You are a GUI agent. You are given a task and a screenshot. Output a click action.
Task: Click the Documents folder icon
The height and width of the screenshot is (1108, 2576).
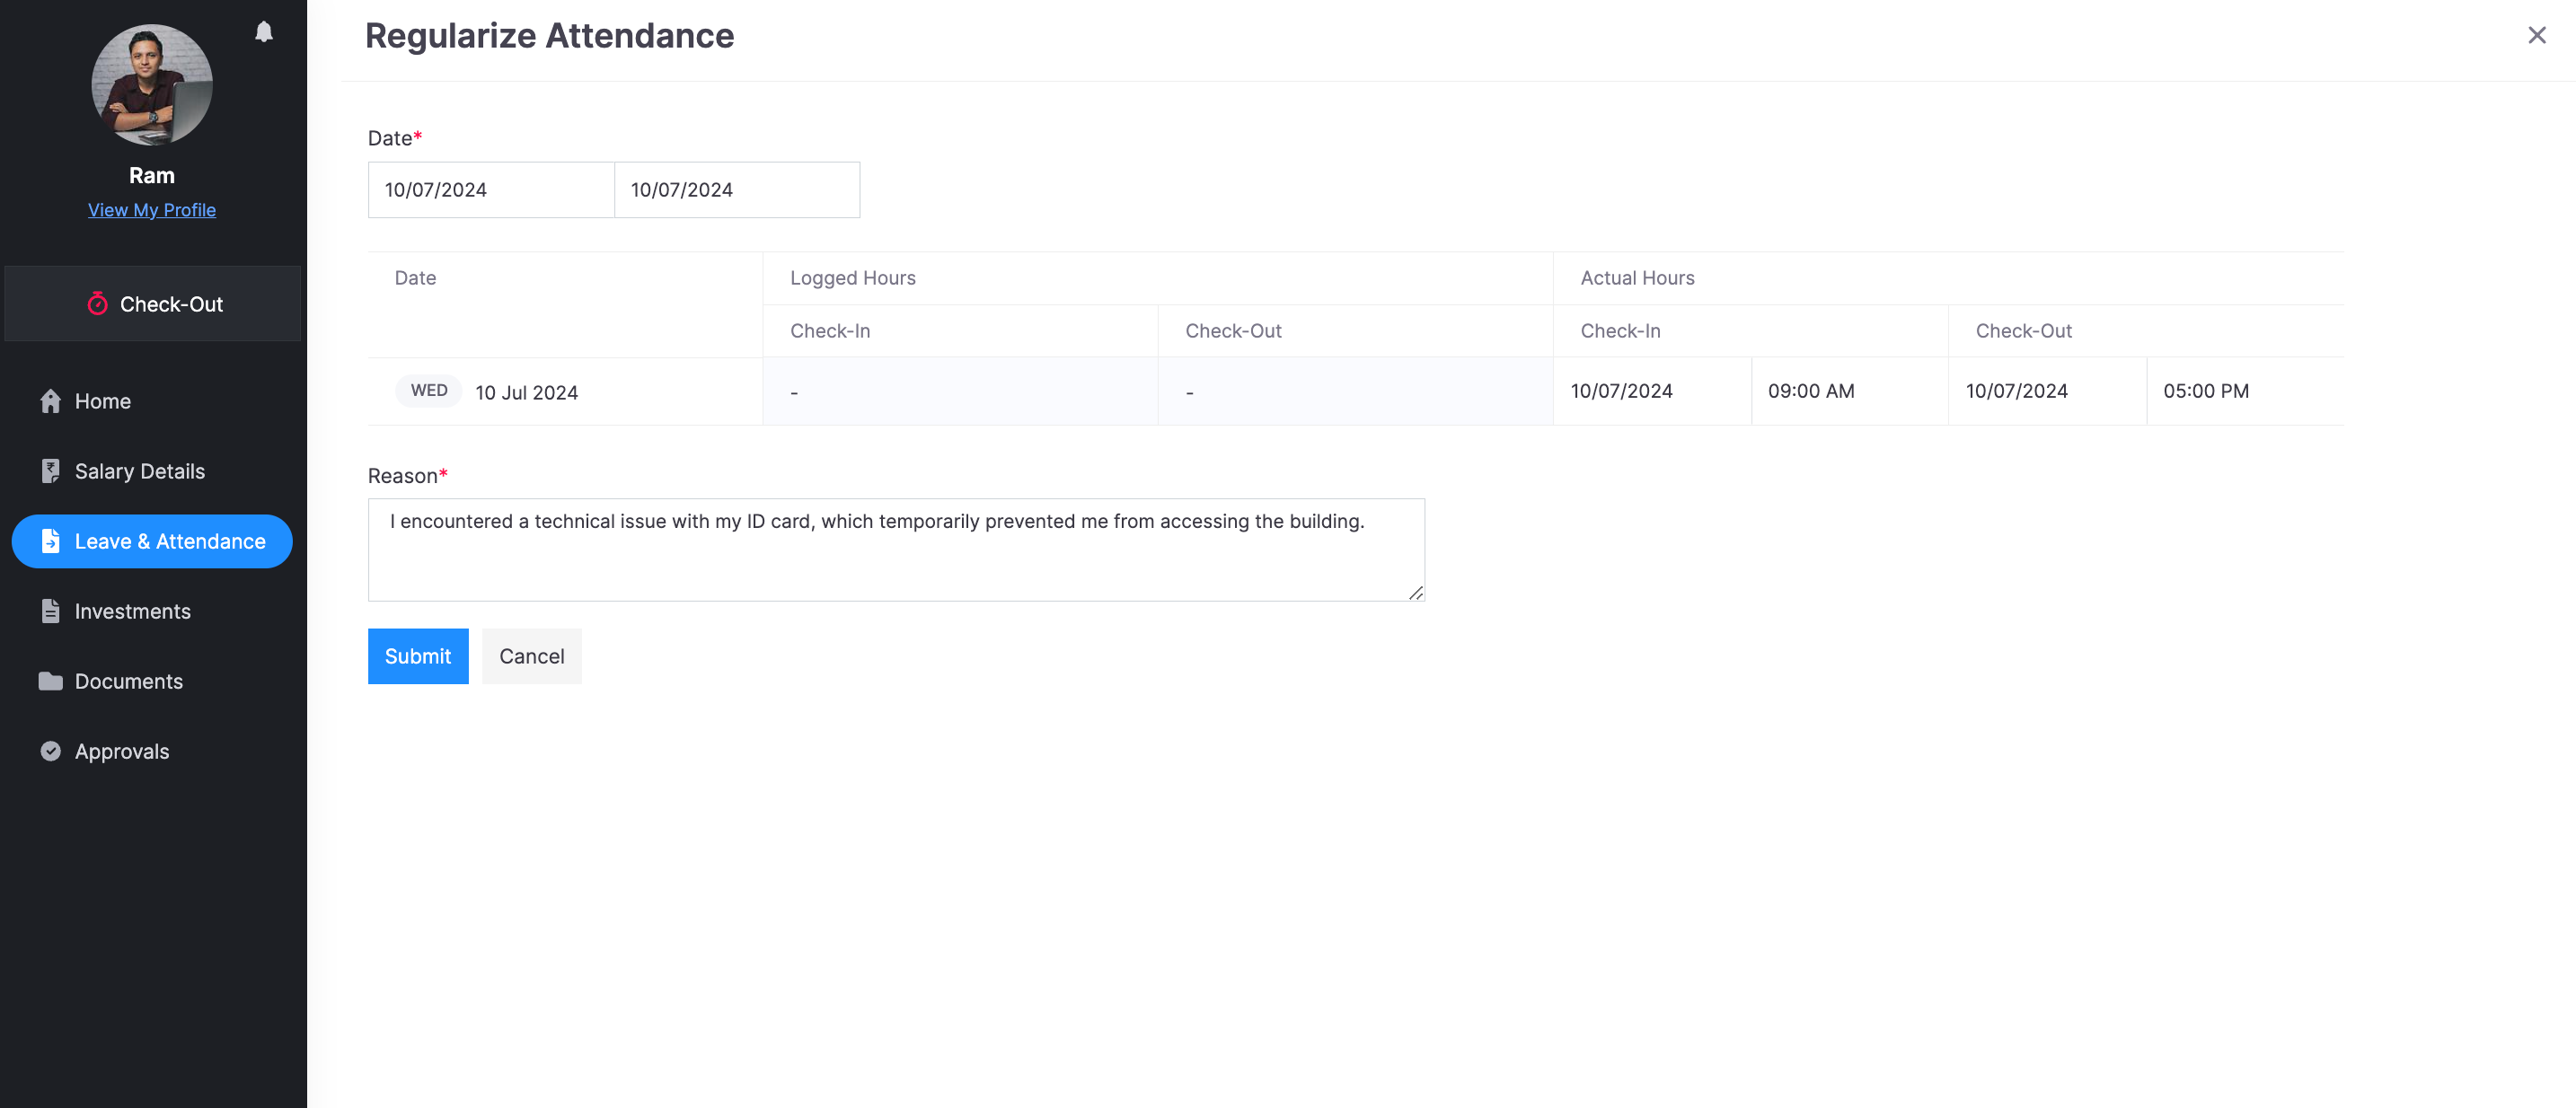coord(51,681)
